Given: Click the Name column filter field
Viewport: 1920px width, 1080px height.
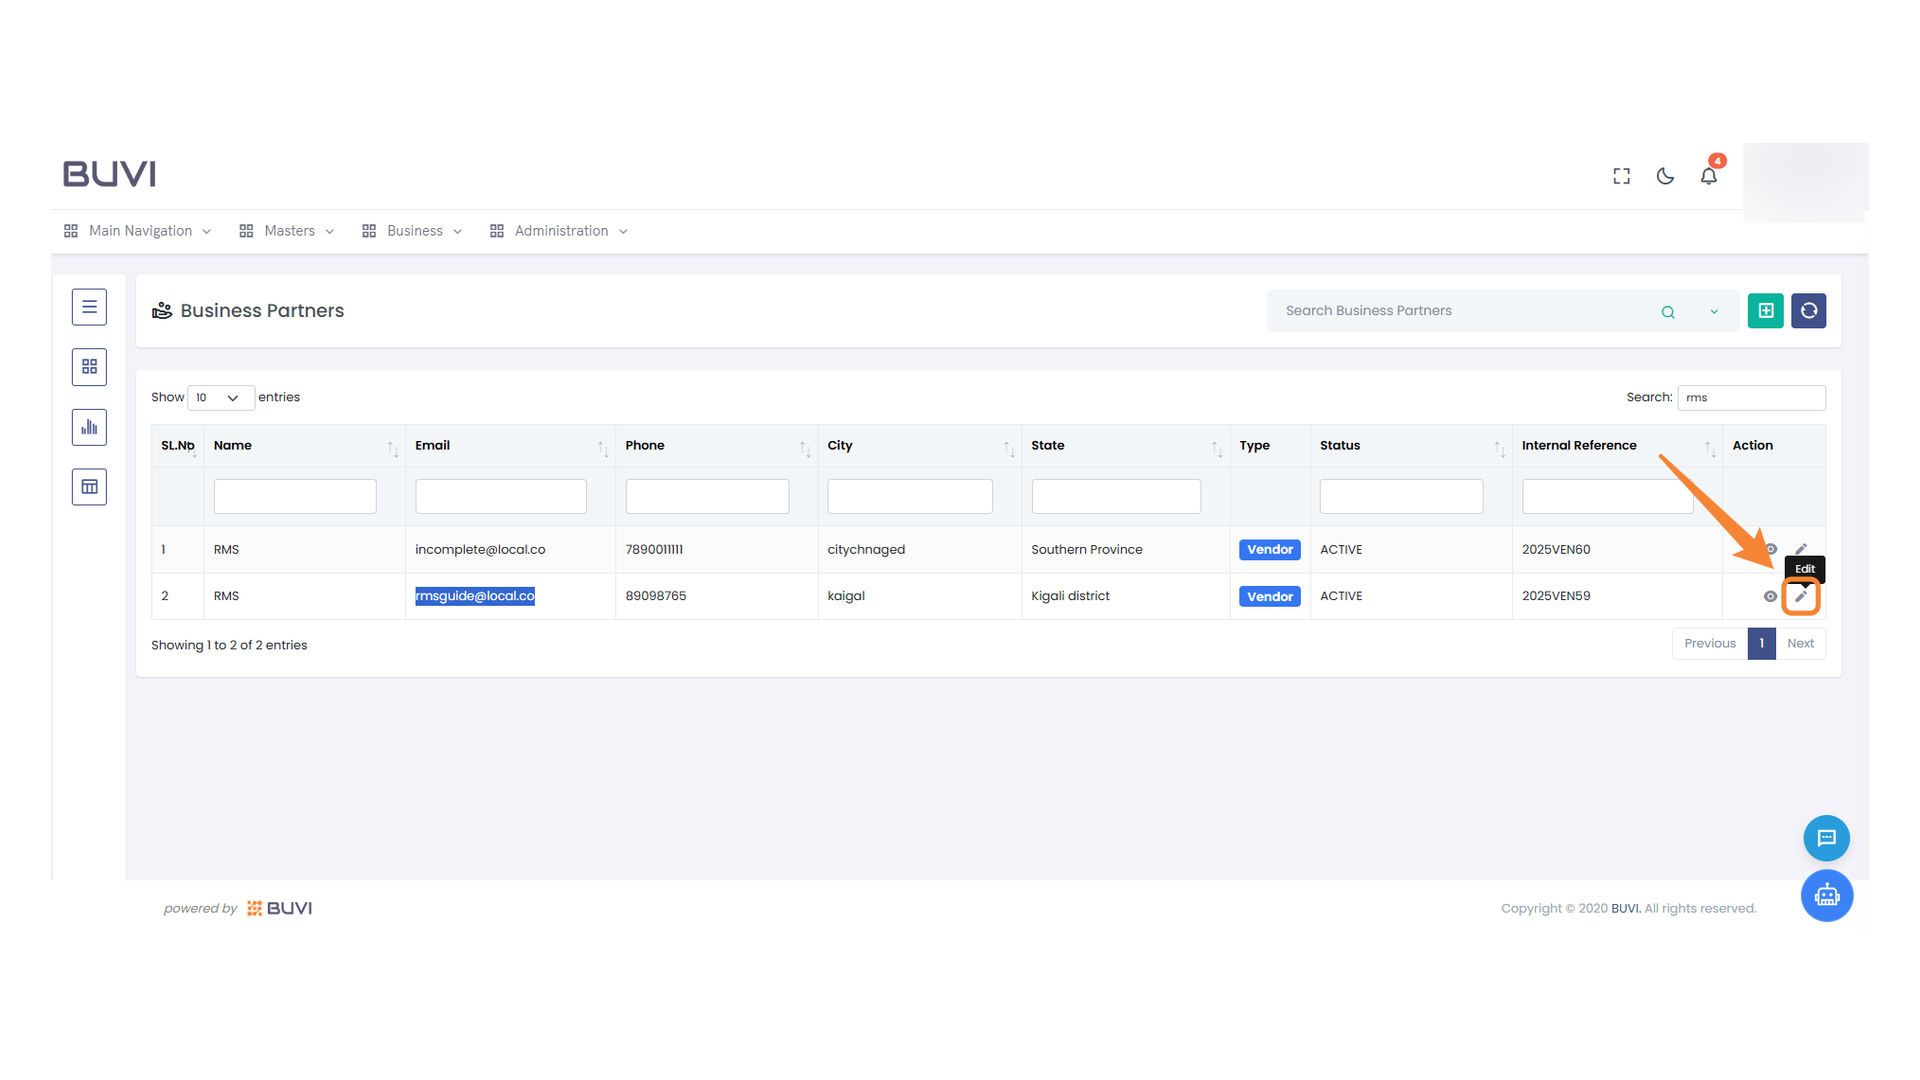Looking at the screenshot, I should point(295,496).
